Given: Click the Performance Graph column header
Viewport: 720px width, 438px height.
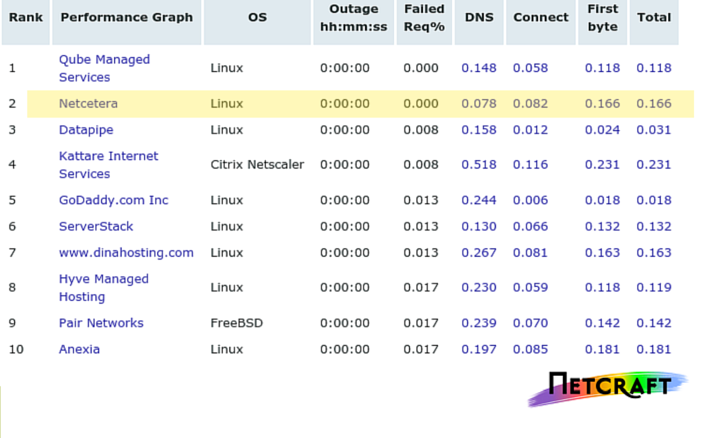Looking at the screenshot, I should point(127,22).
